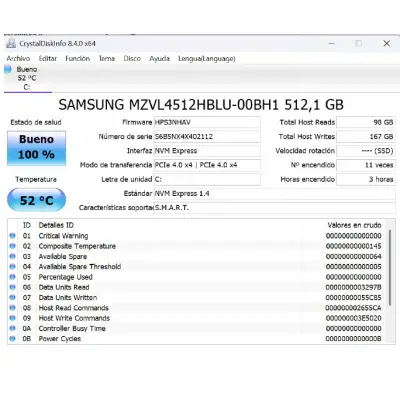Open the Editar menu
Screen dimensions: 400x416
coord(48,59)
